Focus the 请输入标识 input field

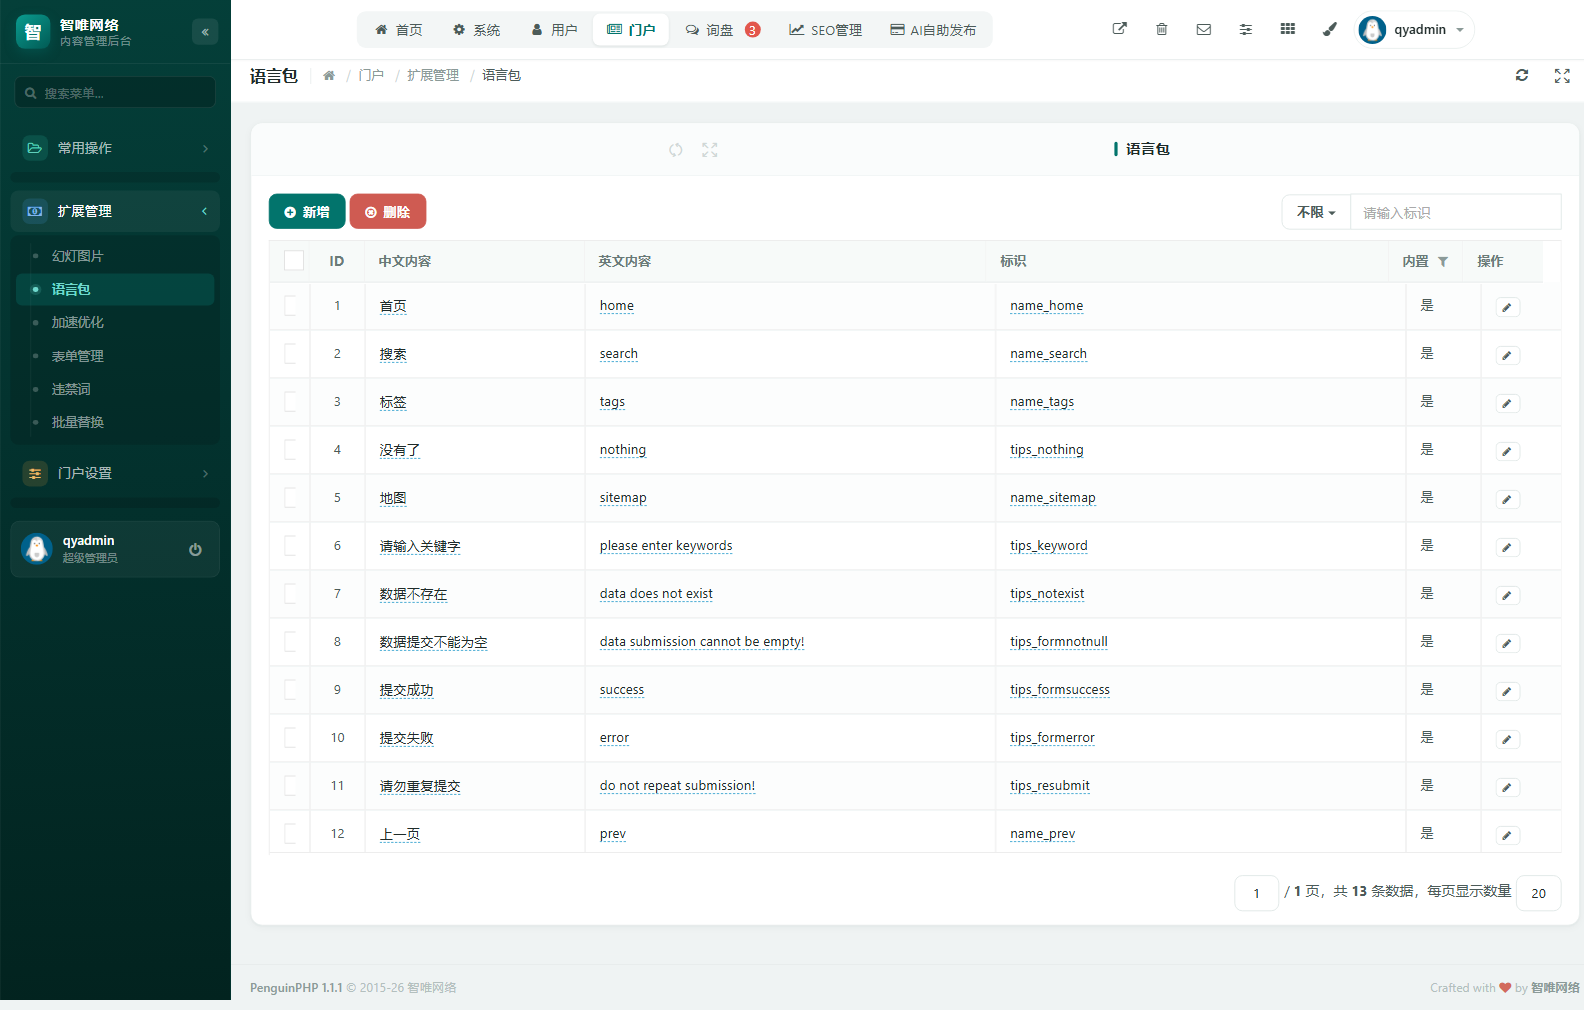point(1456,212)
